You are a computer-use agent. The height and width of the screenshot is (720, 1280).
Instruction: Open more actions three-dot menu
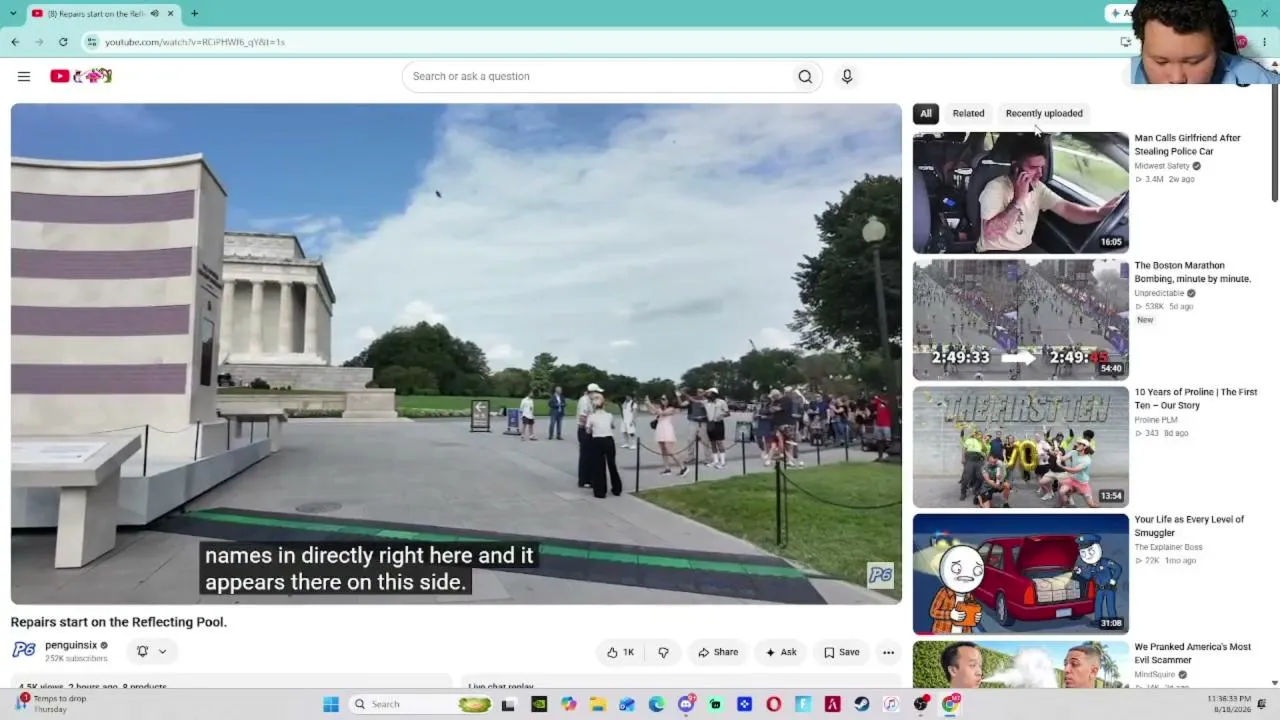[x=888, y=652]
